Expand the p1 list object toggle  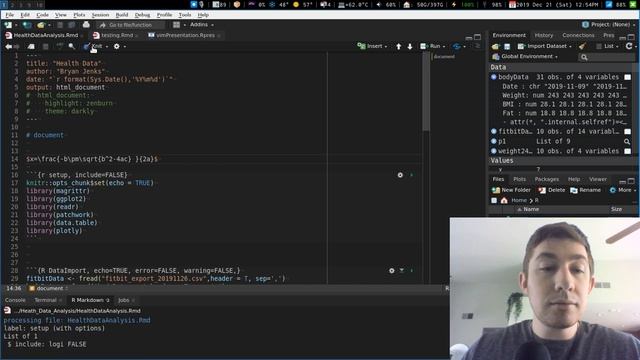pyautogui.click(x=494, y=141)
